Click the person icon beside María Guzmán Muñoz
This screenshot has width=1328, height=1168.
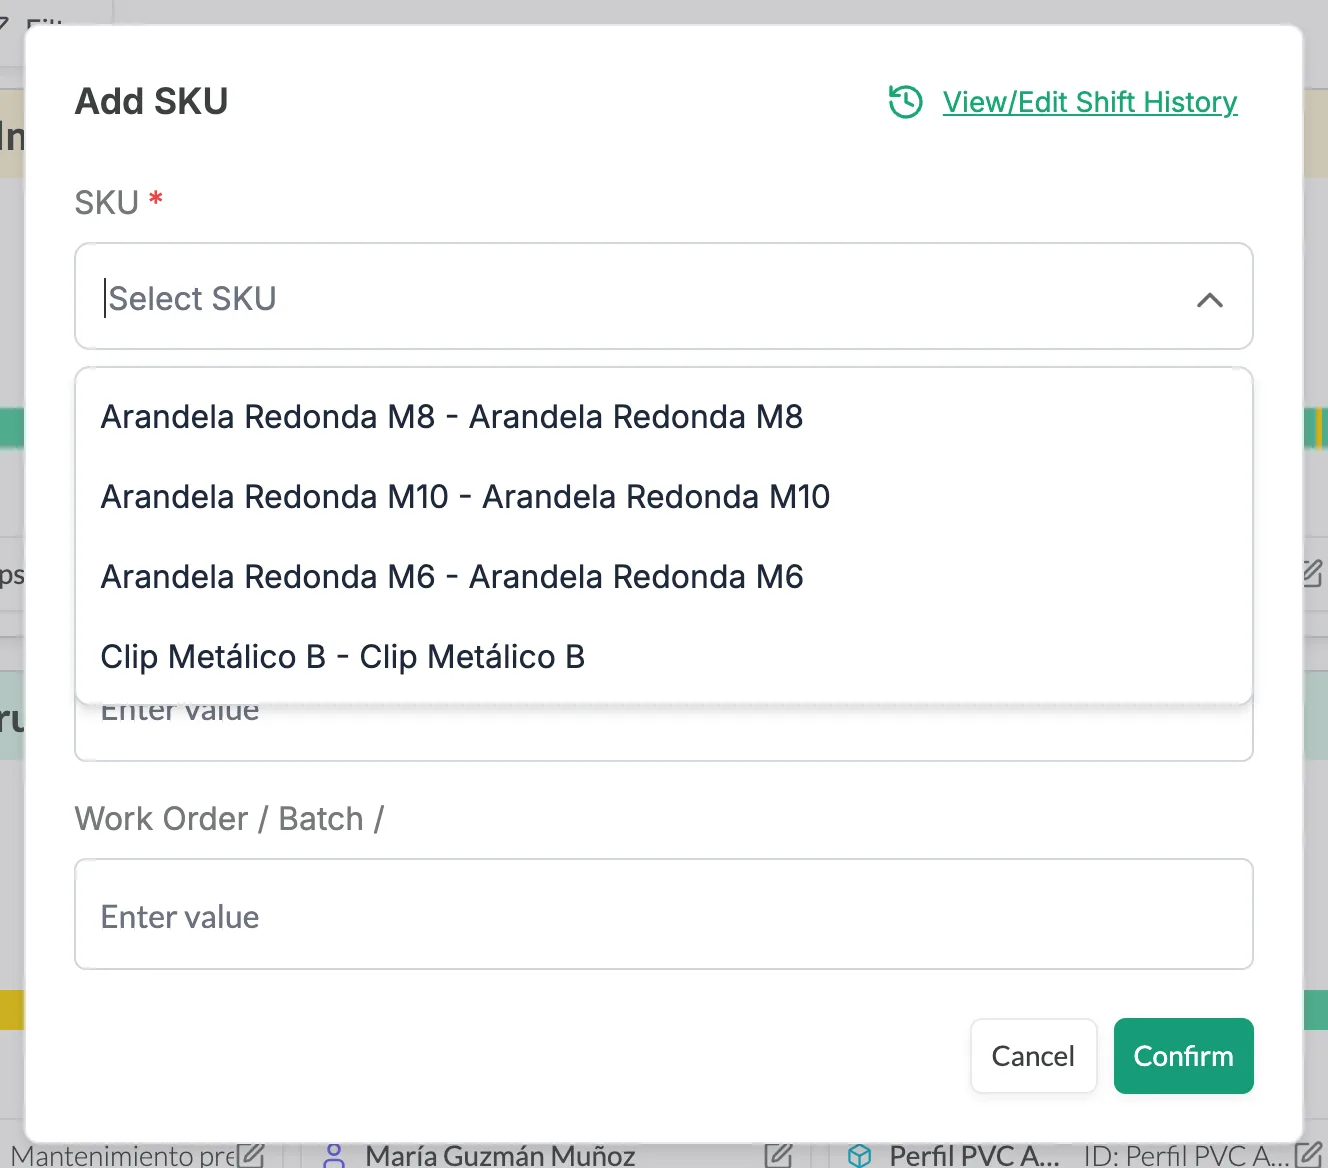click(335, 1156)
